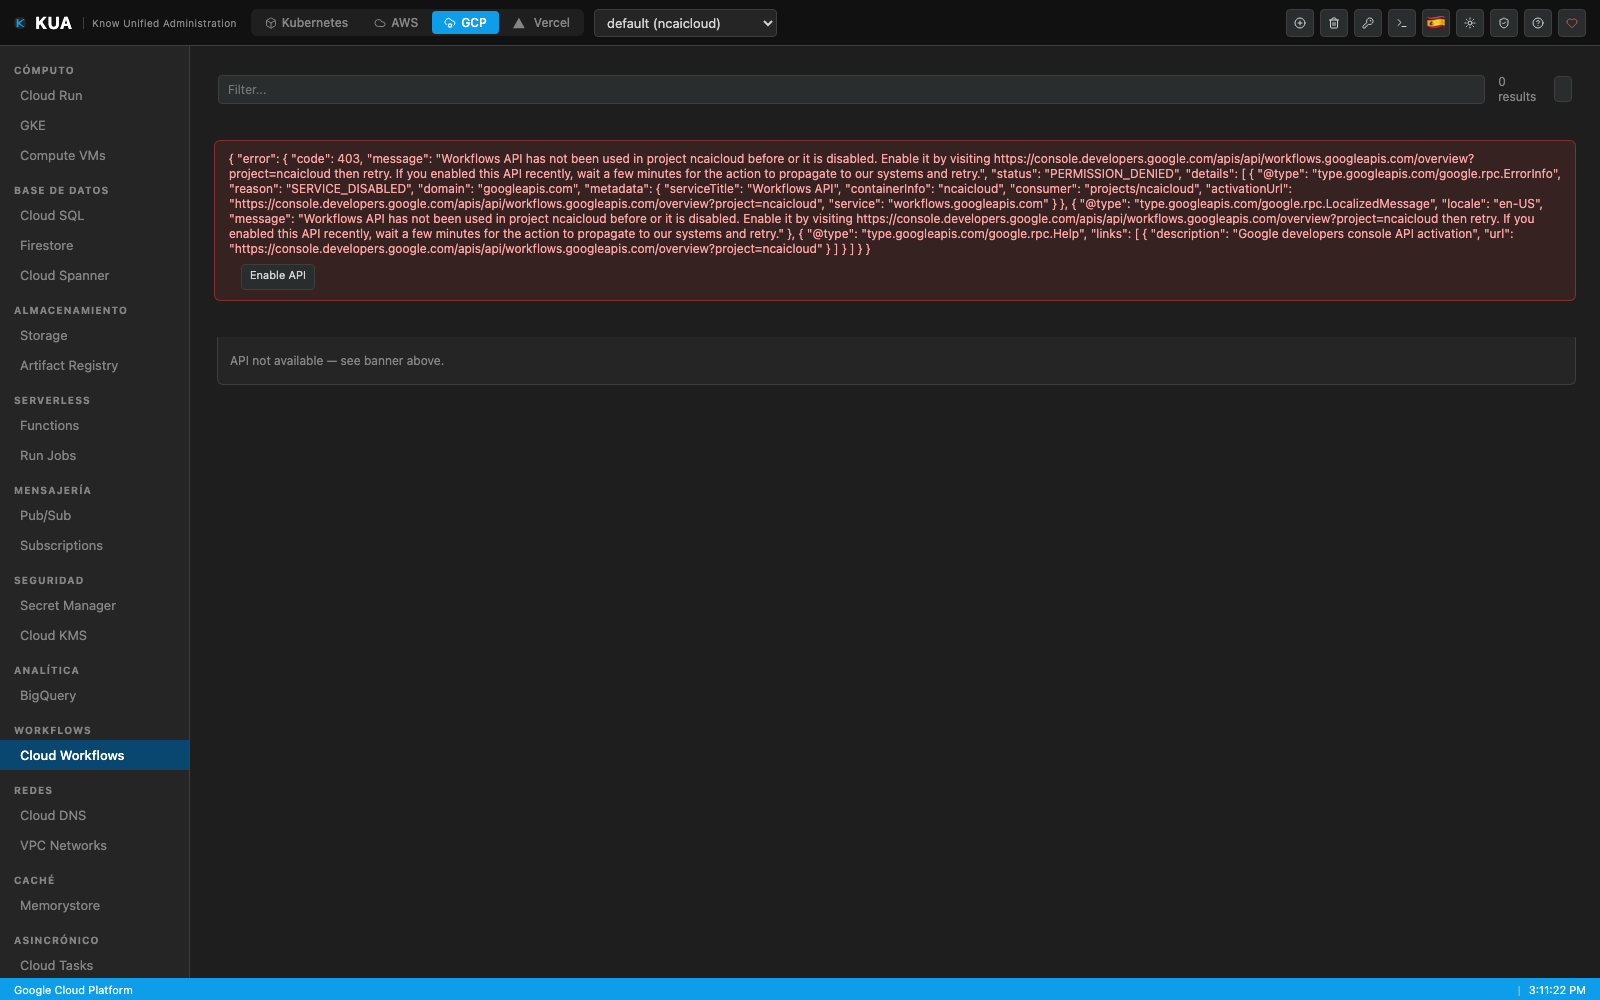
Task: Open Secret Manager in sidebar
Action: [x=95, y=606]
